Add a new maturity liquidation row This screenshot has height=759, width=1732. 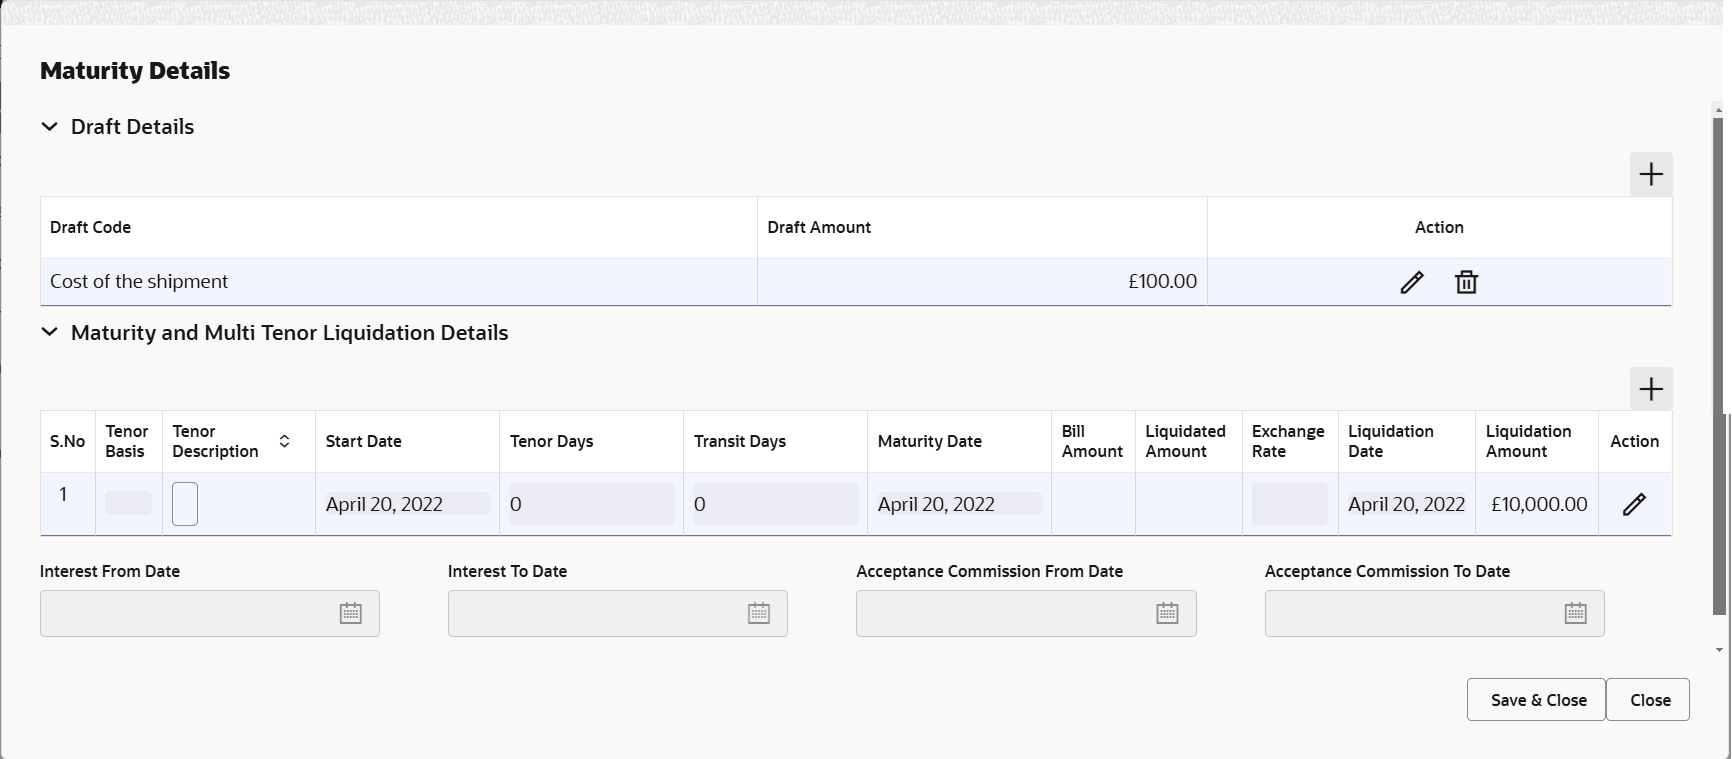pyautogui.click(x=1651, y=388)
